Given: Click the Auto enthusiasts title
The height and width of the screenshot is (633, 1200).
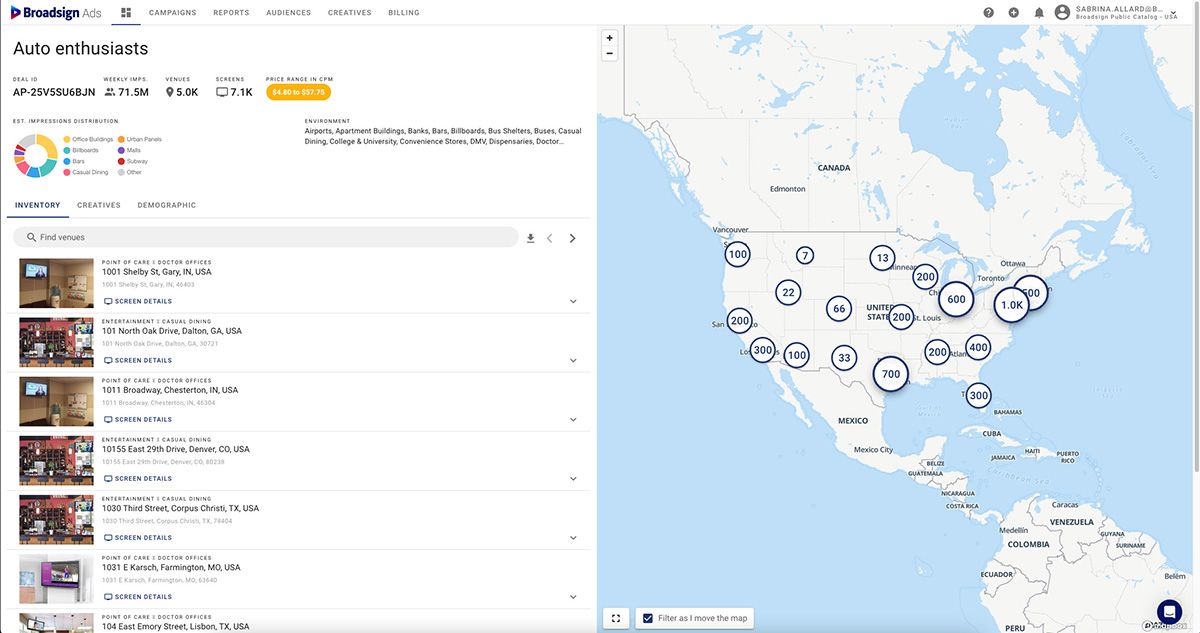Looking at the screenshot, I should (x=80, y=48).
